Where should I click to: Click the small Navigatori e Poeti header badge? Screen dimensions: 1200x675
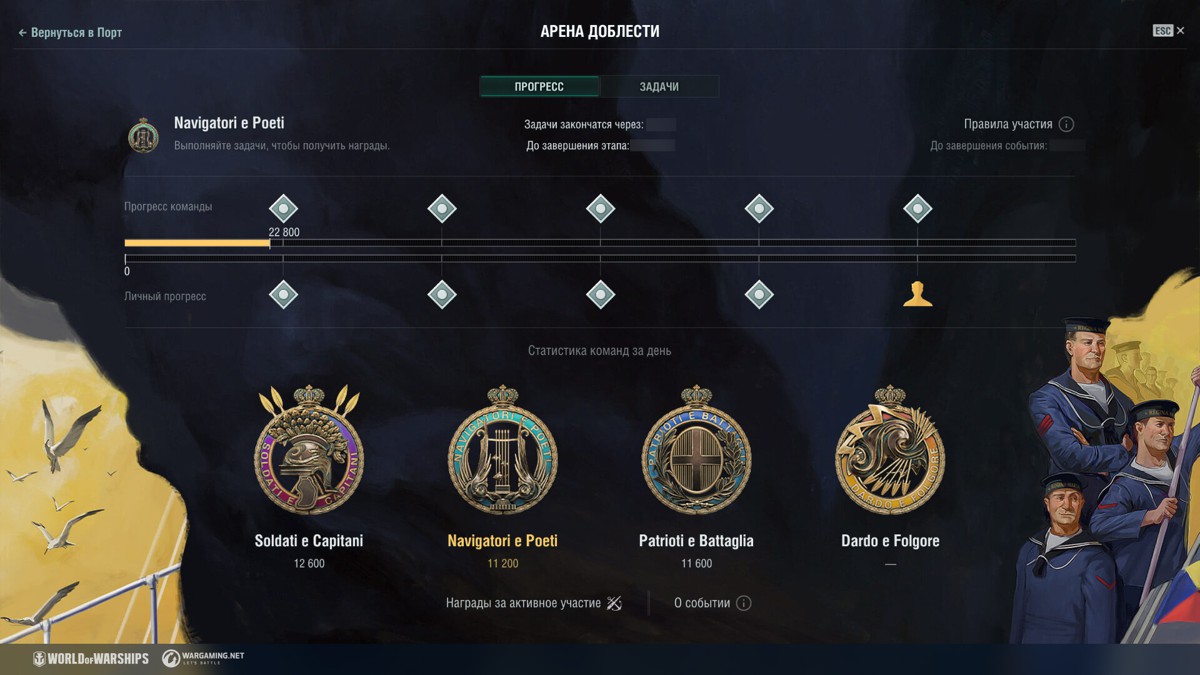[x=144, y=135]
